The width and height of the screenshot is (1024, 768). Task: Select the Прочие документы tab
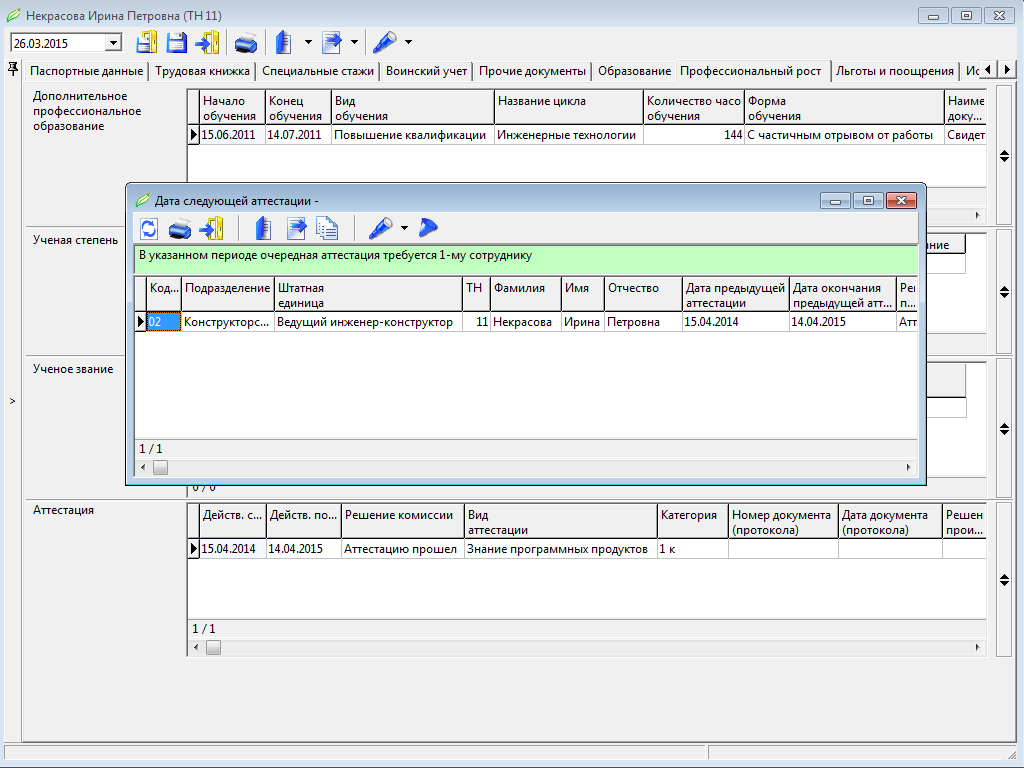click(x=532, y=71)
